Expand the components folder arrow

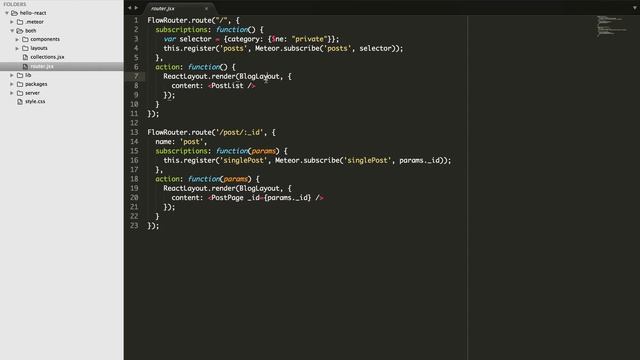coord(17,40)
